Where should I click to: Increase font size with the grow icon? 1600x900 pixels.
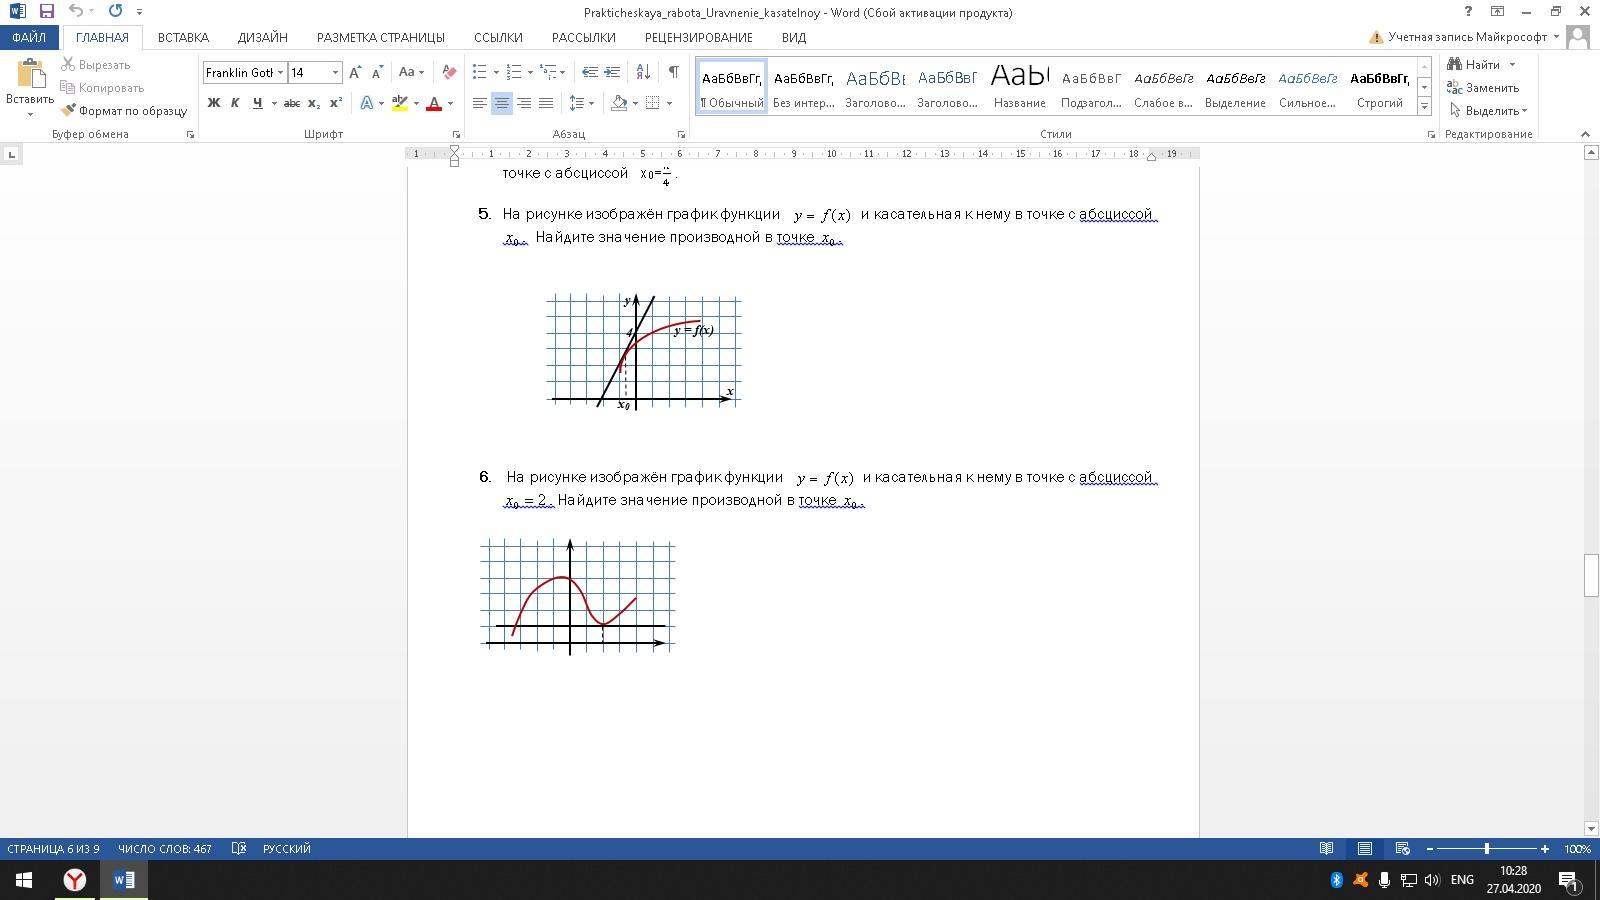coord(355,72)
